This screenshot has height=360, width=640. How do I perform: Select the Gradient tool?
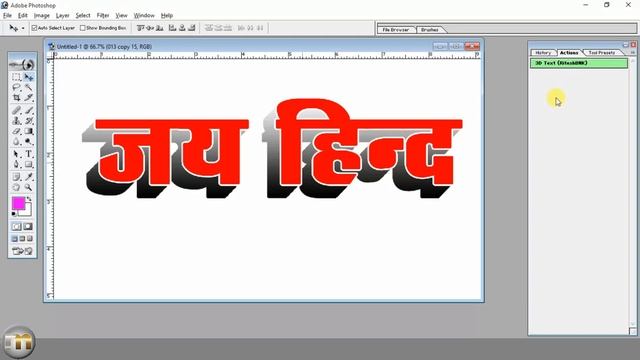29,131
